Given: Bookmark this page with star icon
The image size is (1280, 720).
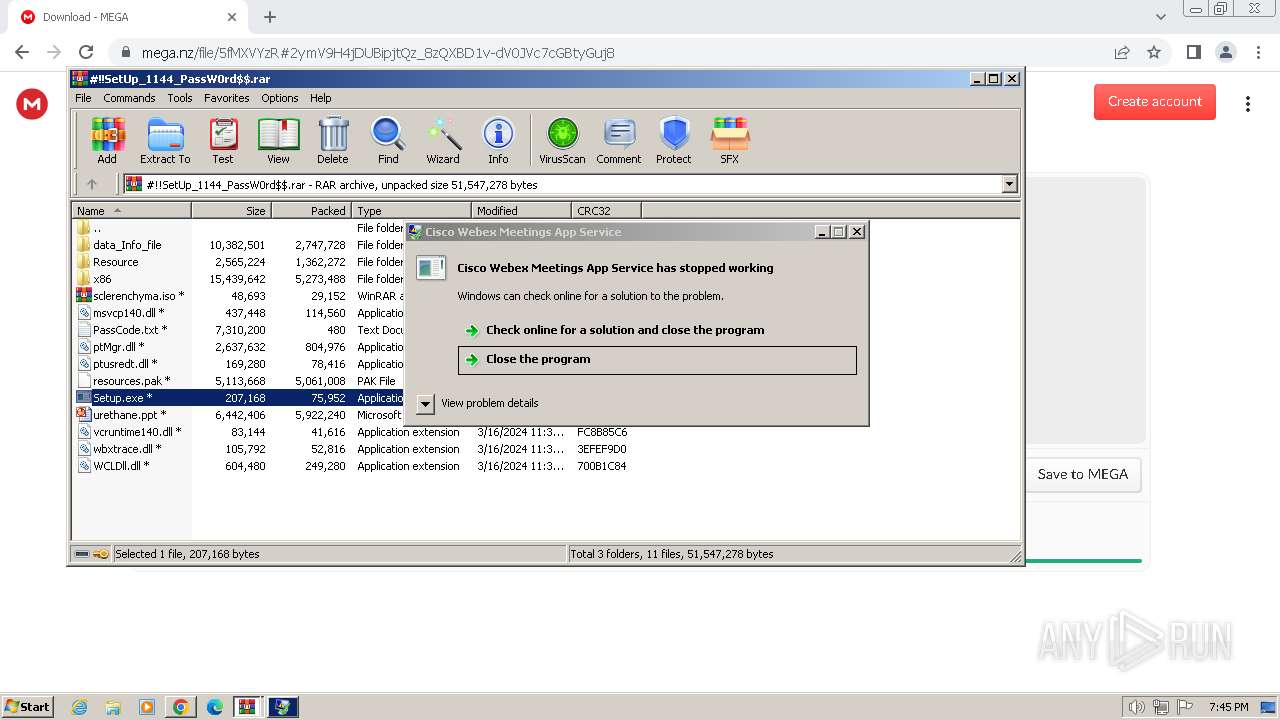Looking at the screenshot, I should tap(1154, 52).
